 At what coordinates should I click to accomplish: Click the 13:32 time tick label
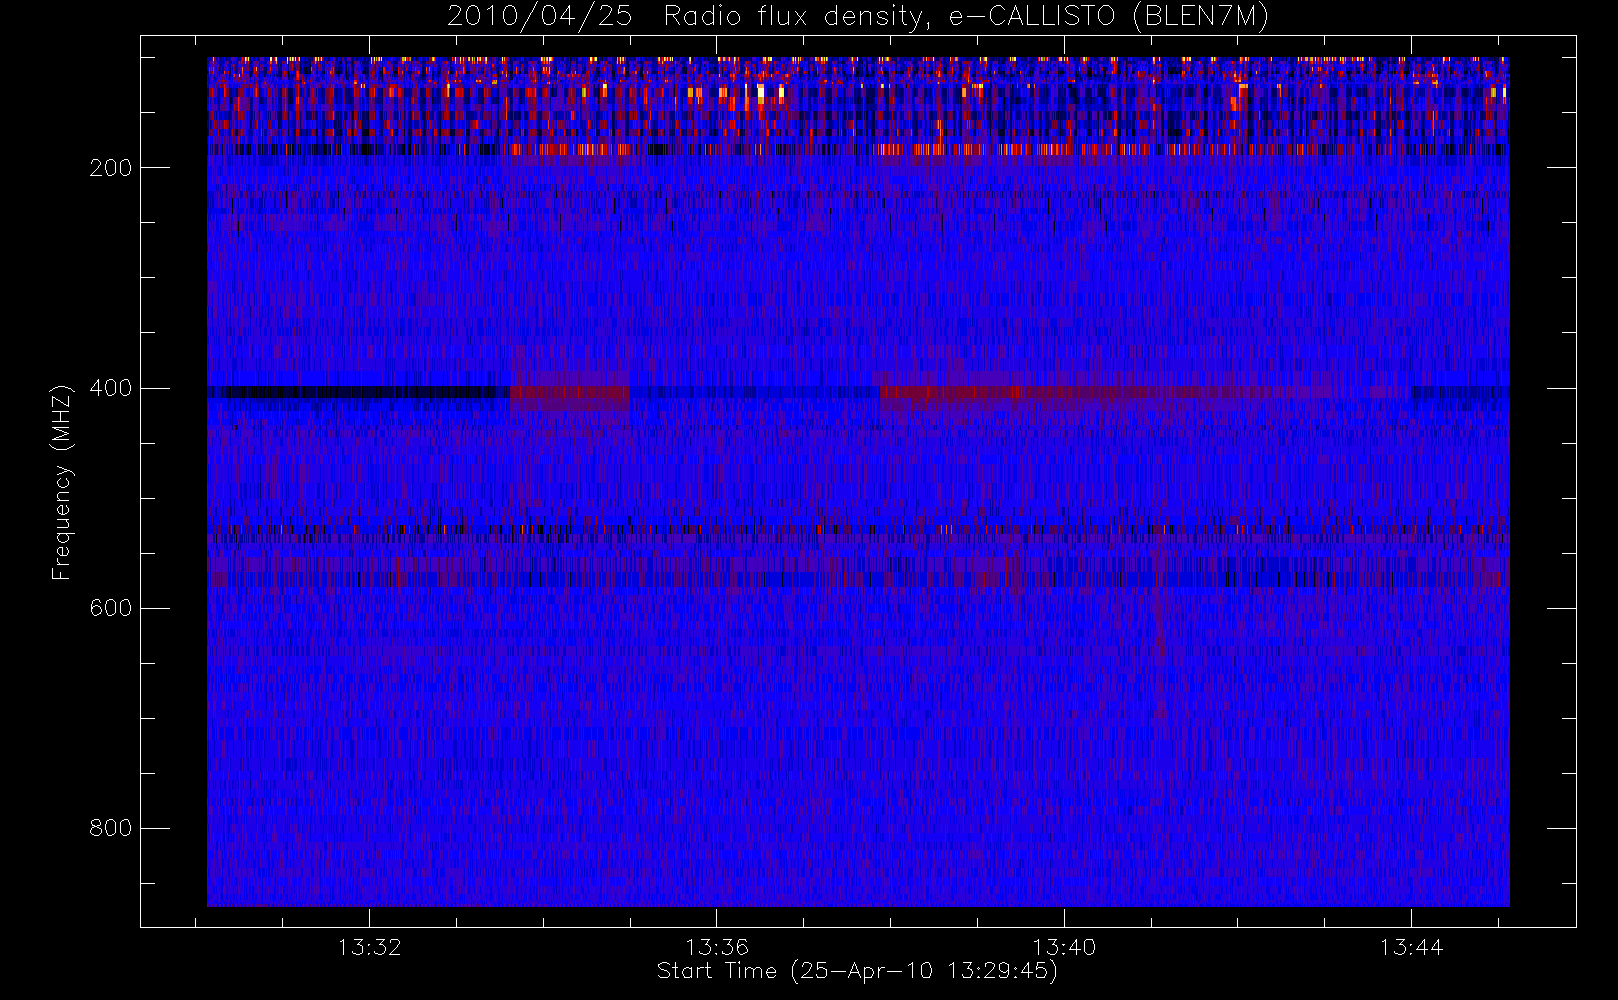click(x=369, y=947)
